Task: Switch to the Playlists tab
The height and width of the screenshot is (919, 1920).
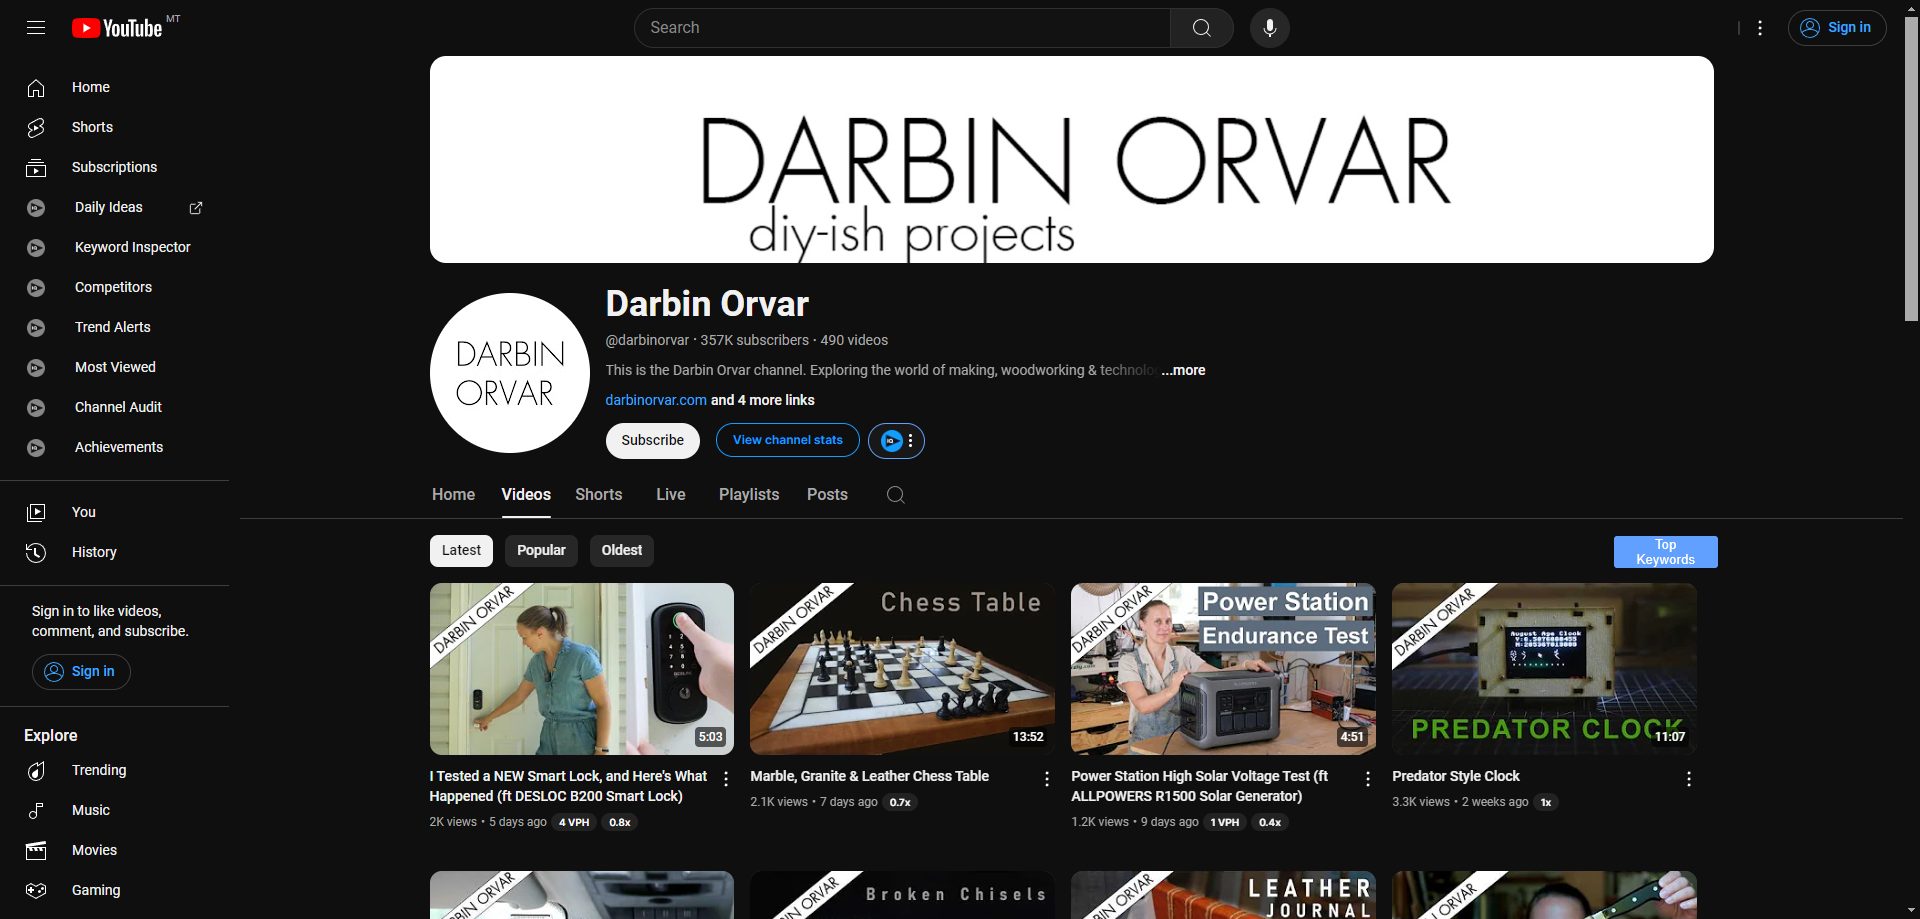Action: pyautogui.click(x=749, y=495)
